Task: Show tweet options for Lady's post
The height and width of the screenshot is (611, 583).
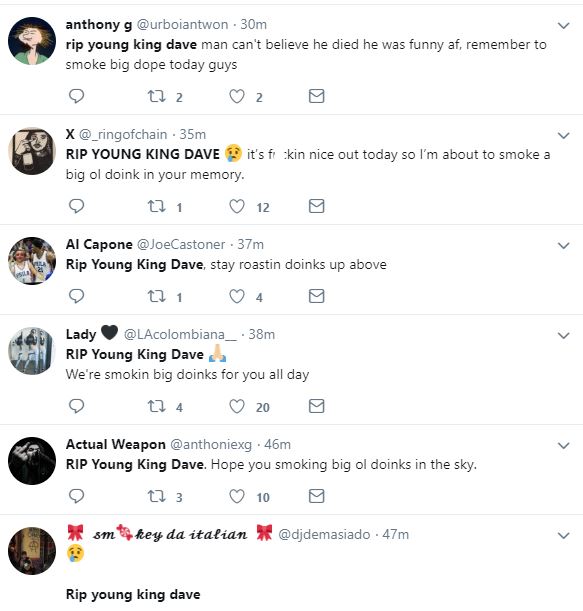Action: pos(564,336)
